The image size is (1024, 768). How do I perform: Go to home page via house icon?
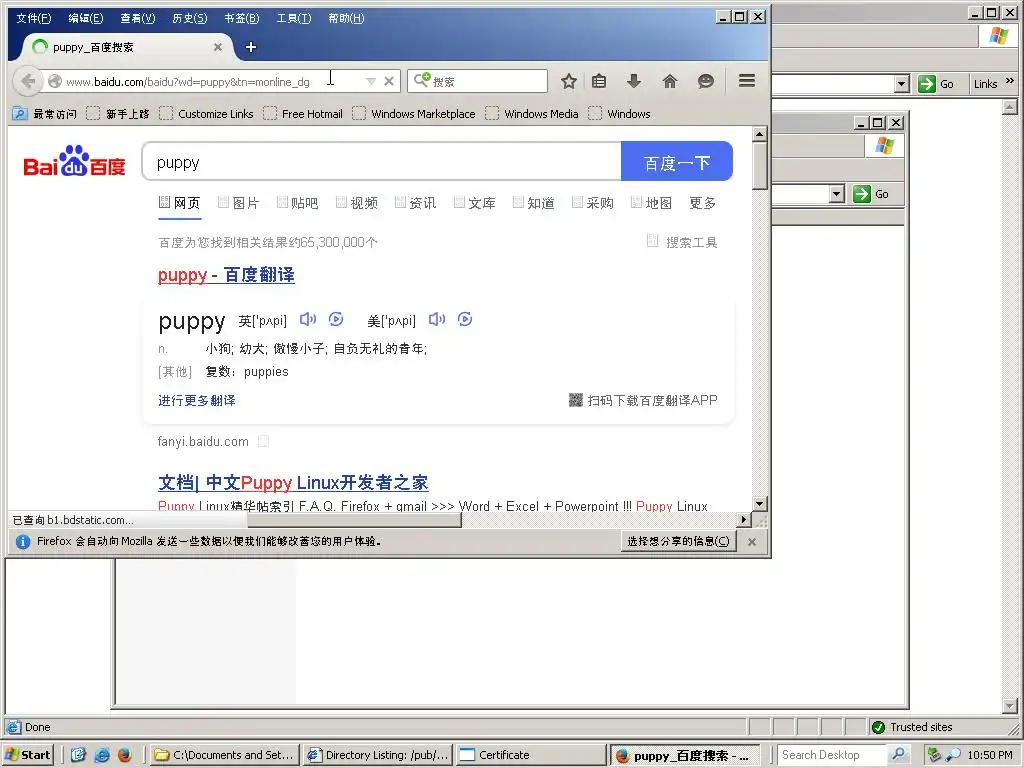click(669, 82)
